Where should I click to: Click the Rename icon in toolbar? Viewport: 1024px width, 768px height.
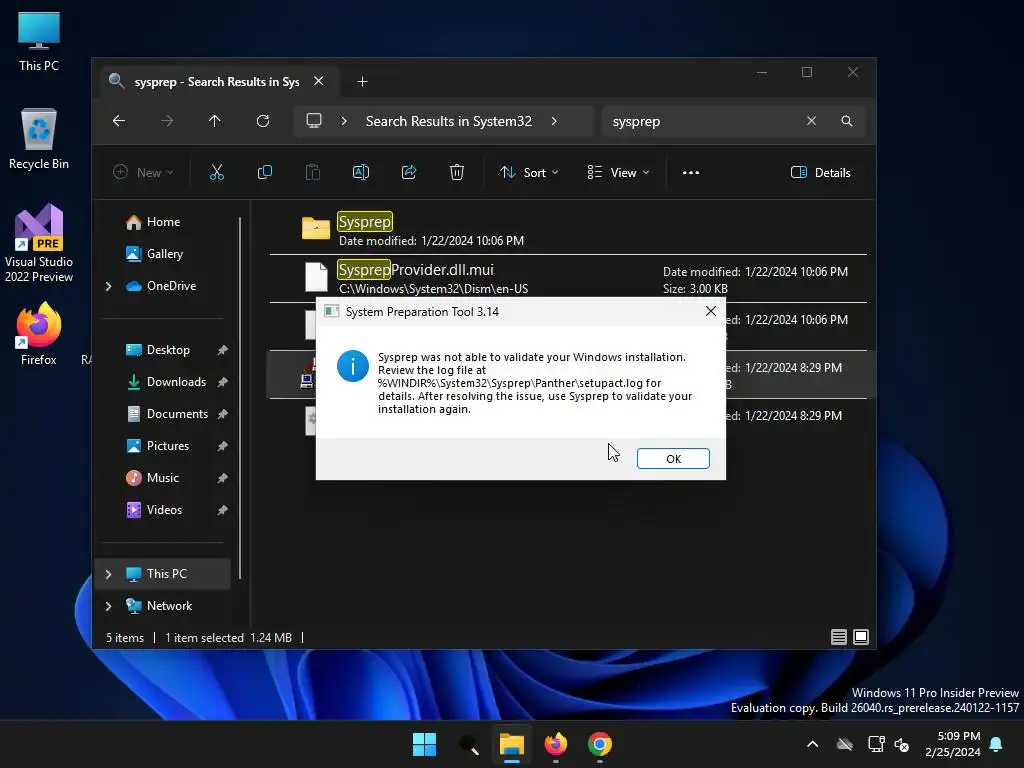click(360, 172)
